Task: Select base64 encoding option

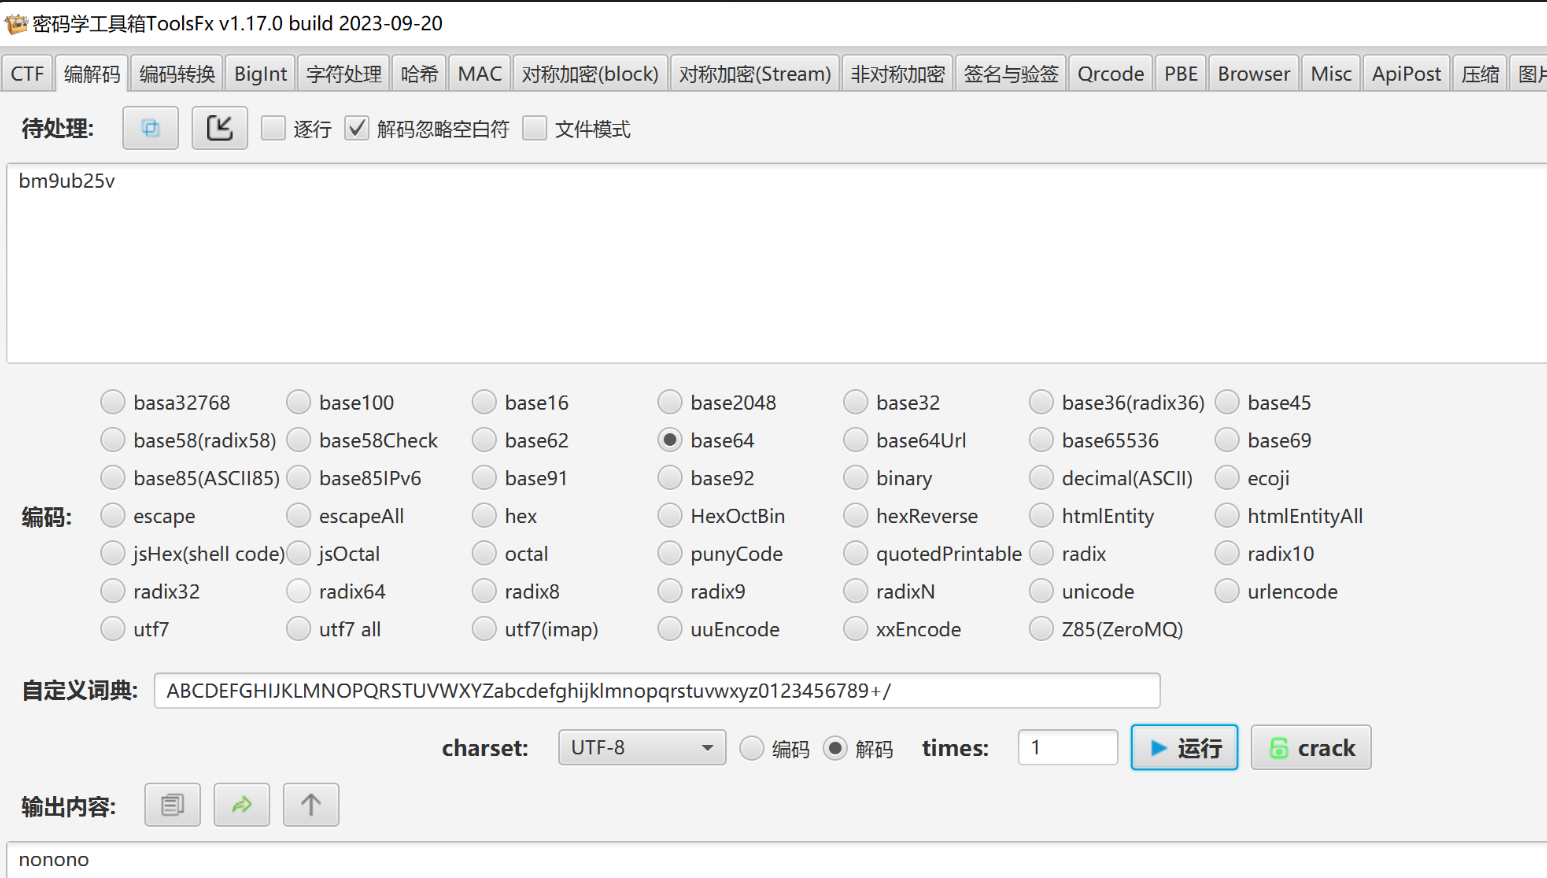Action: (670, 440)
